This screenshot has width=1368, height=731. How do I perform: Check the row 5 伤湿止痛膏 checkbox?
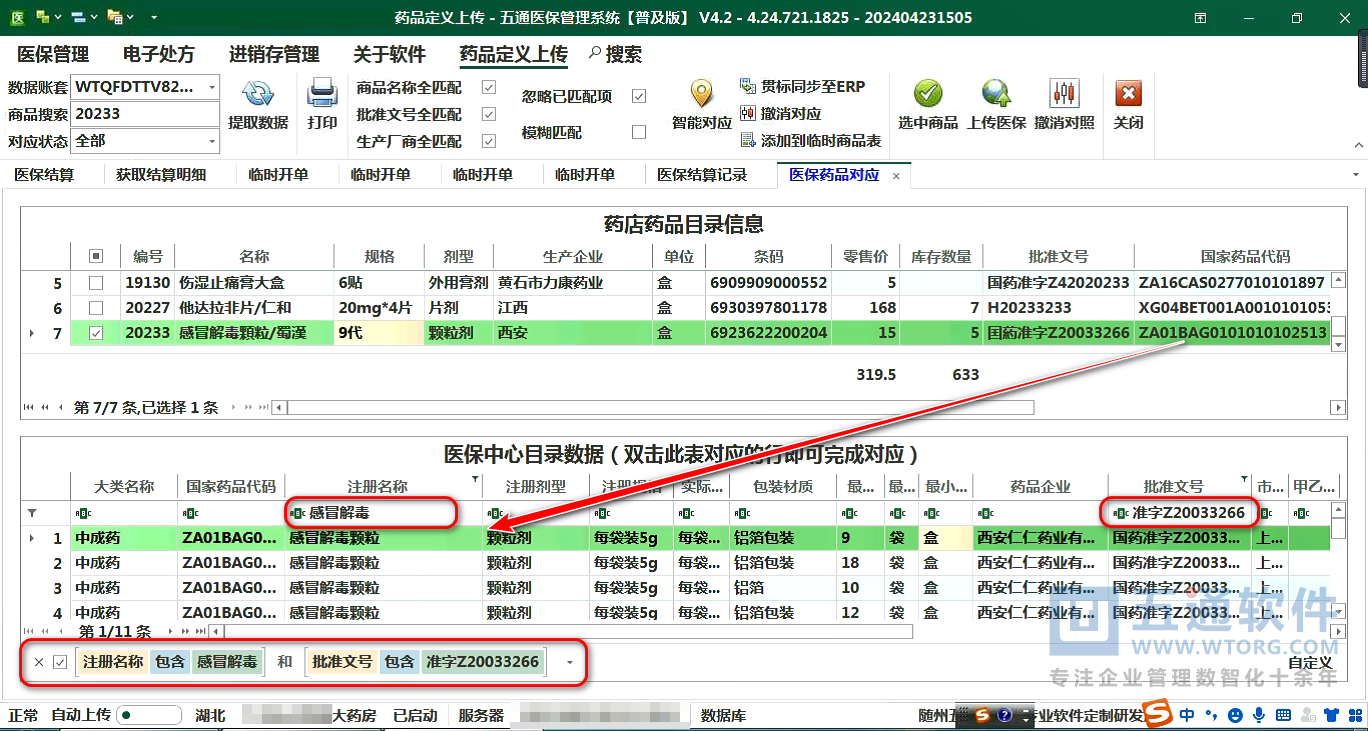[x=96, y=283]
